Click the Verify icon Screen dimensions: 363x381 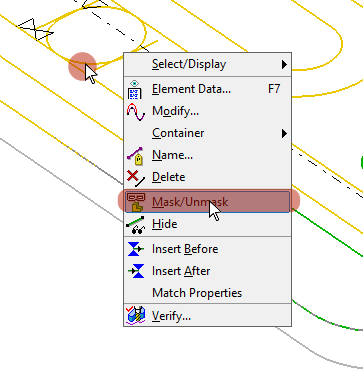click(136, 315)
